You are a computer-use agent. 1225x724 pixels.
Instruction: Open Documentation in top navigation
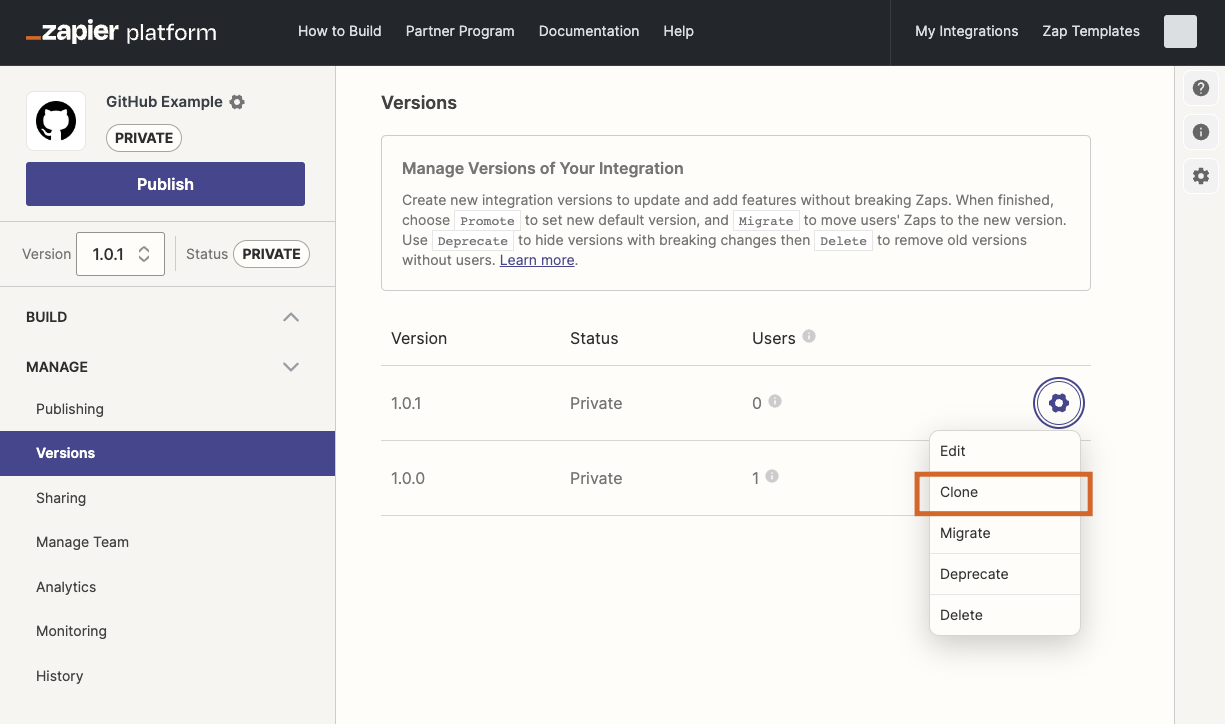589,31
